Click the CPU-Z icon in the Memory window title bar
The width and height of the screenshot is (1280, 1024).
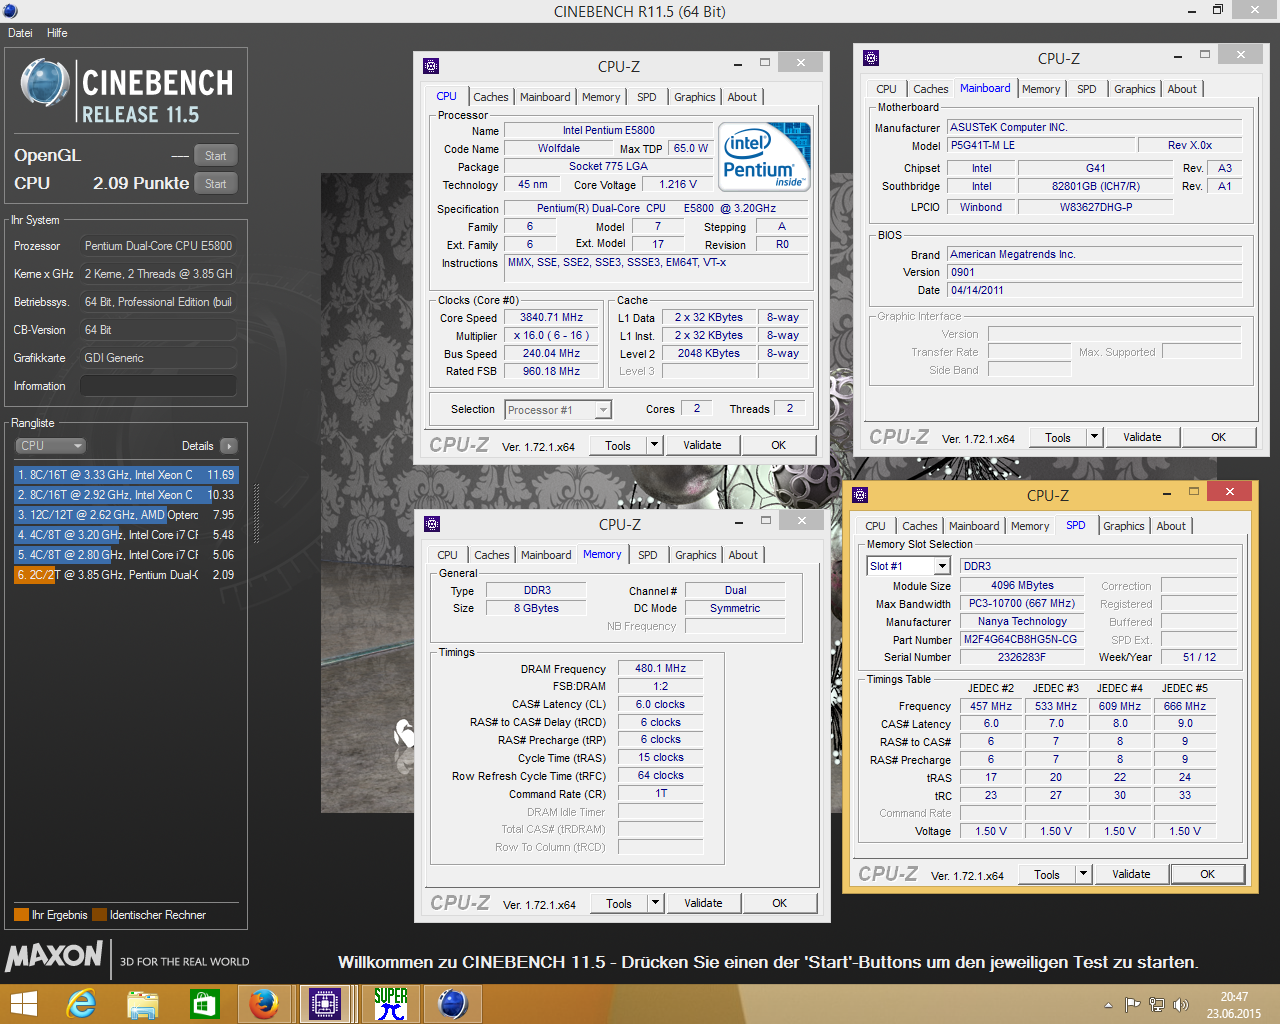(x=432, y=524)
